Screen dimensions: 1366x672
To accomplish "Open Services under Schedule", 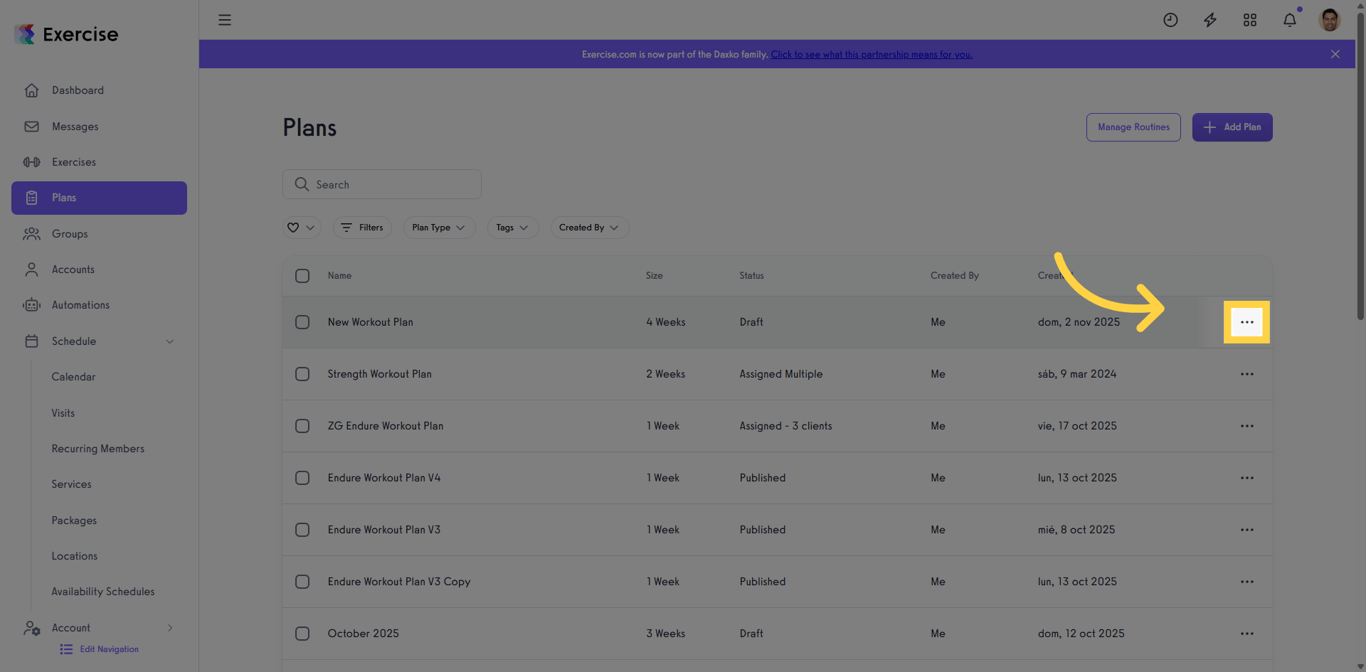I will point(71,484).
